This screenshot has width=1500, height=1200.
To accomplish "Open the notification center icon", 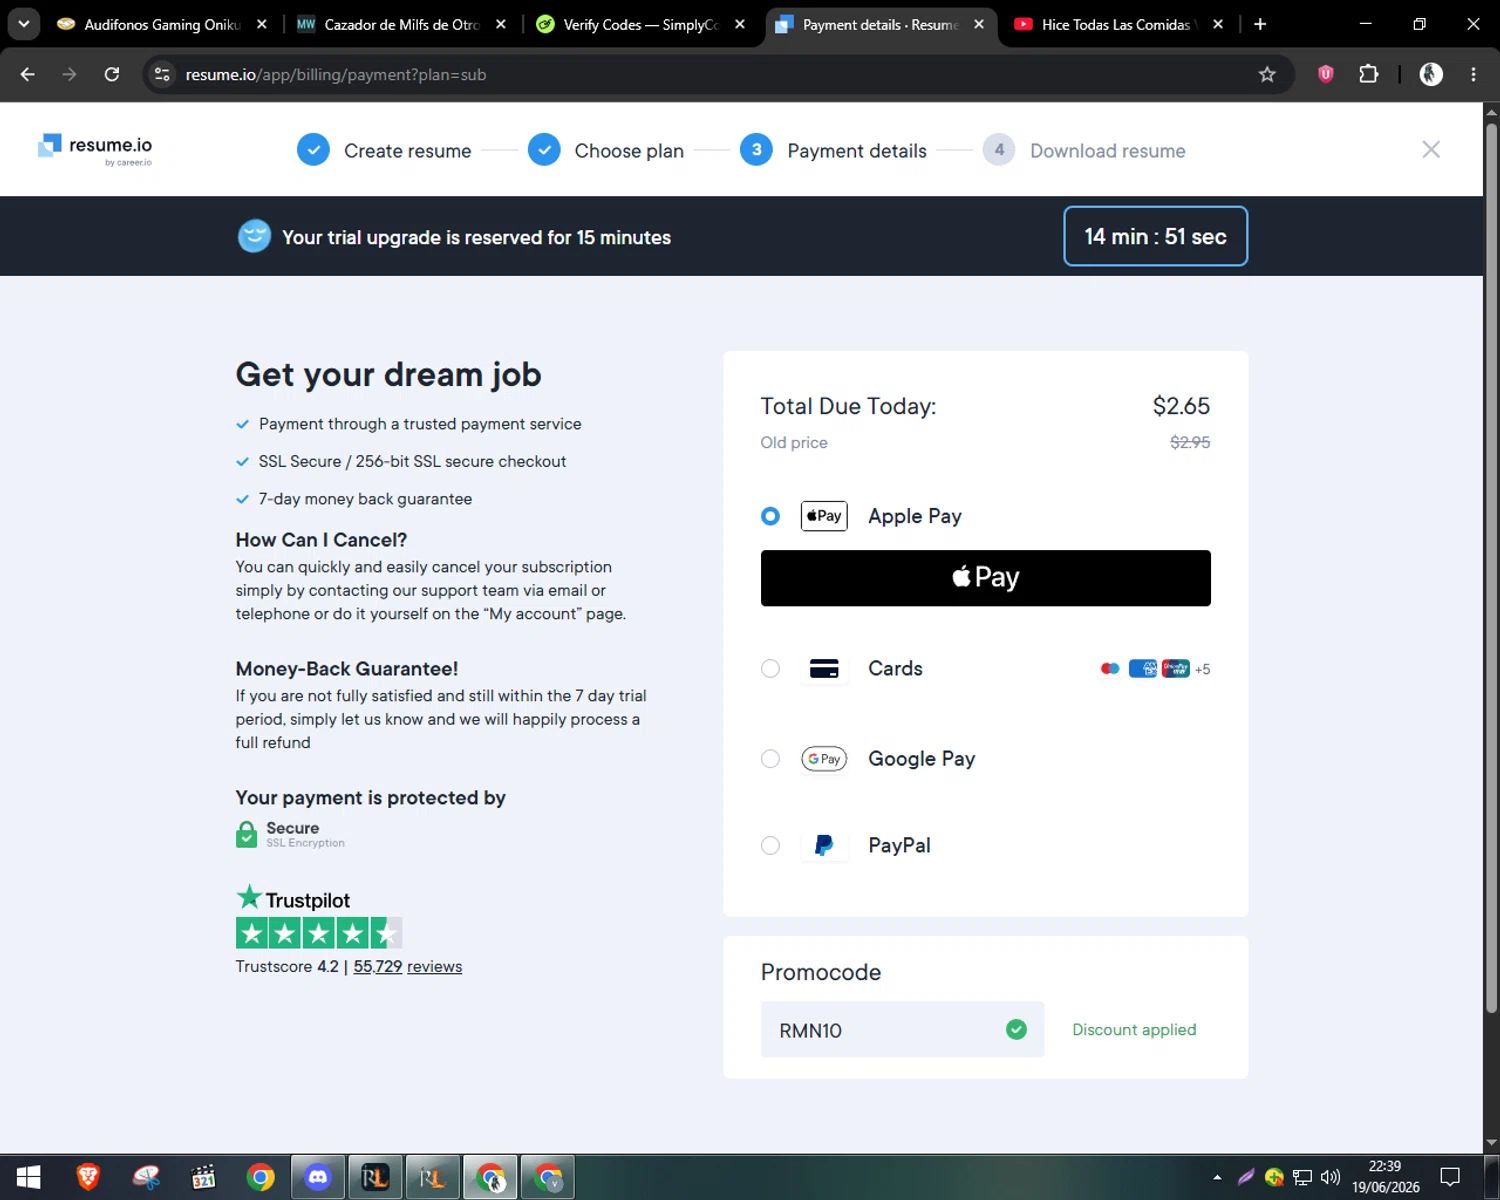I will [1450, 1177].
